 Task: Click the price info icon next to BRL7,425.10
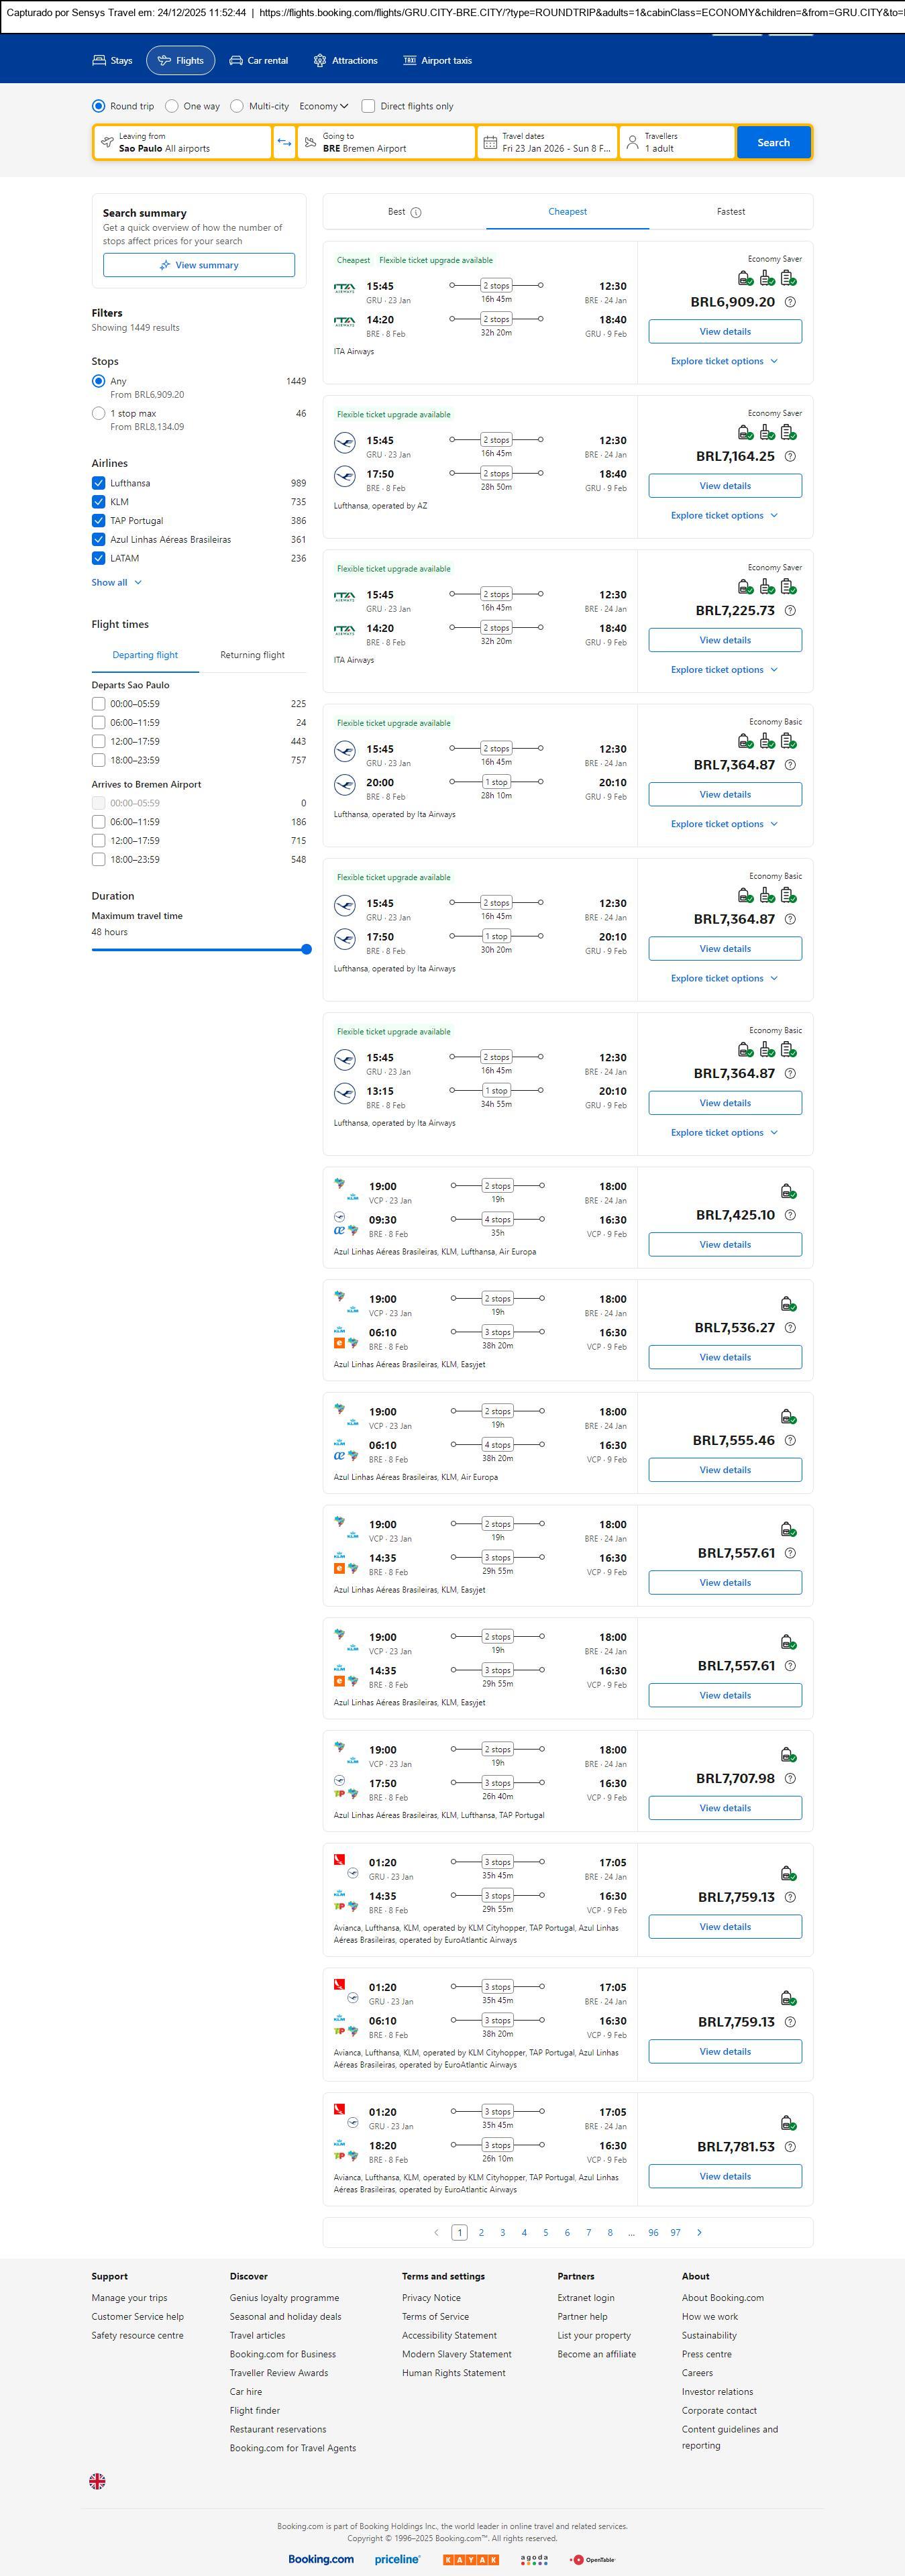(790, 1215)
